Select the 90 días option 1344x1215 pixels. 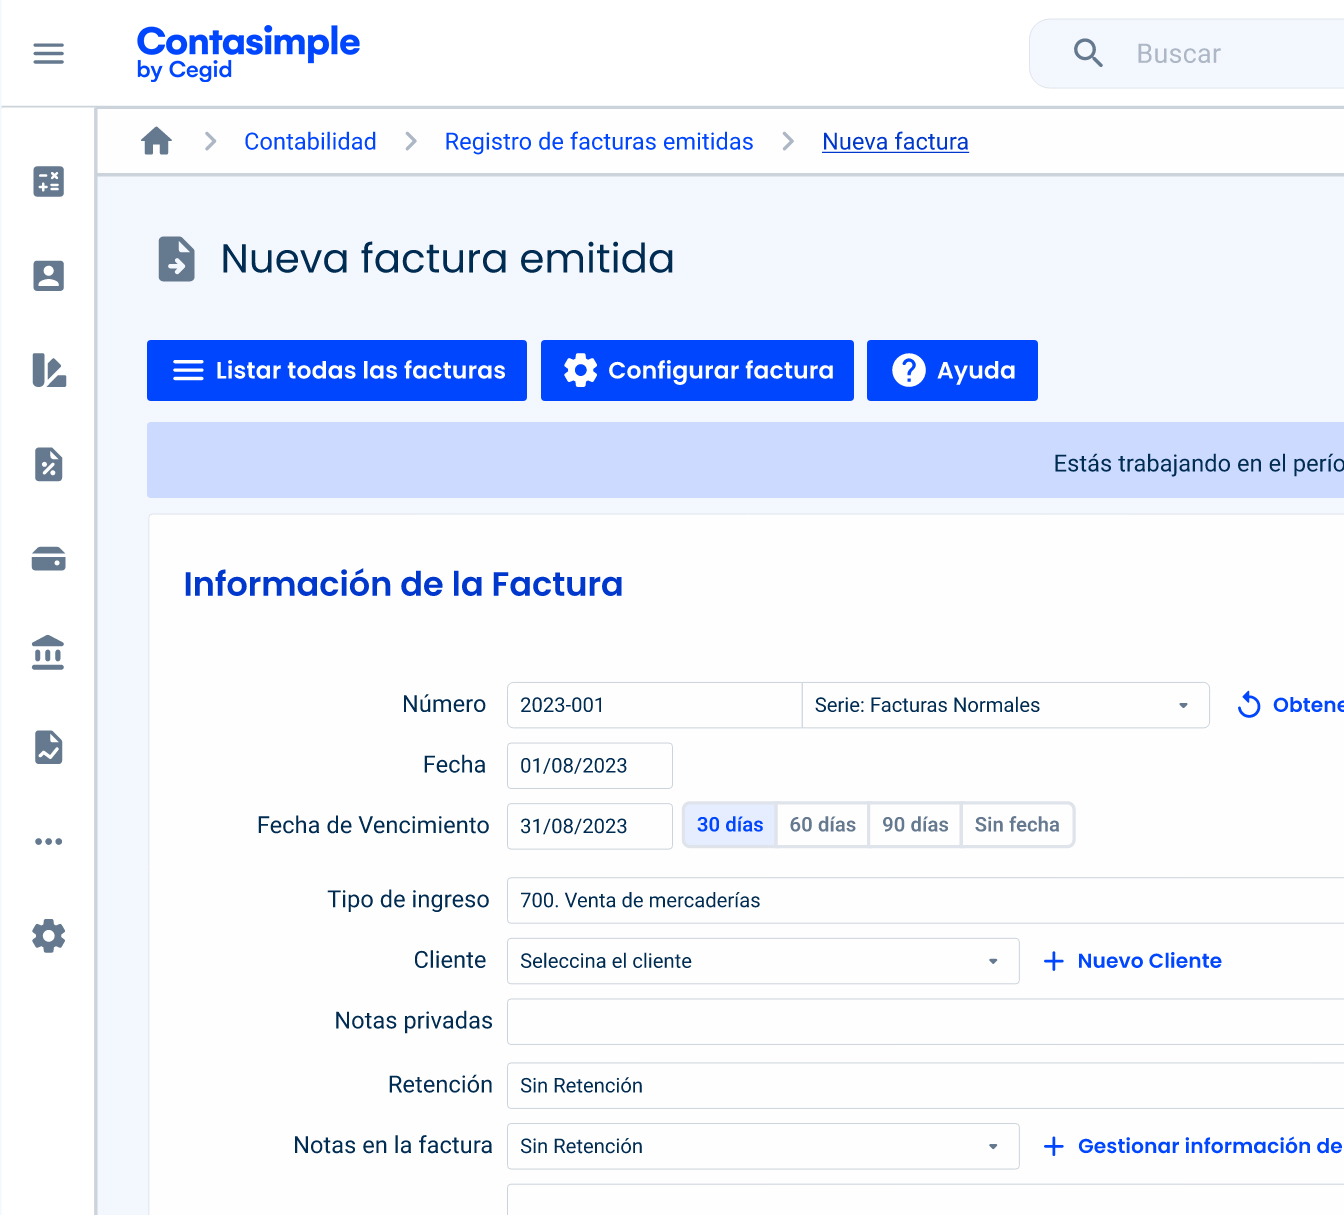[x=915, y=825]
